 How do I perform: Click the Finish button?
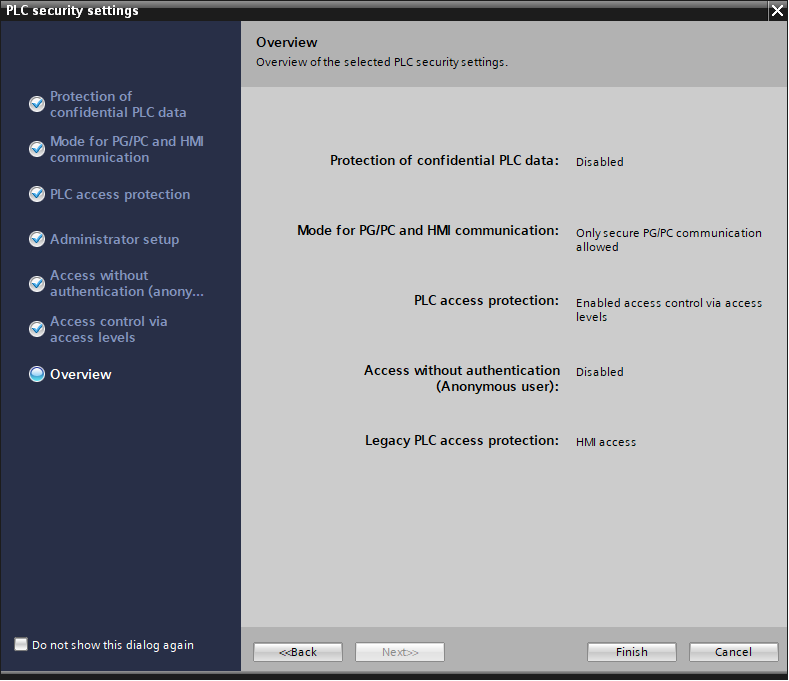(x=631, y=652)
